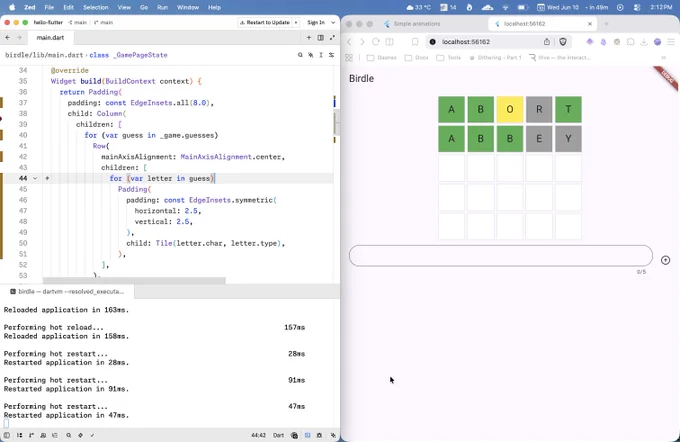
Task: Toggle the browser sidebar panel icon
Action: pos(389,42)
